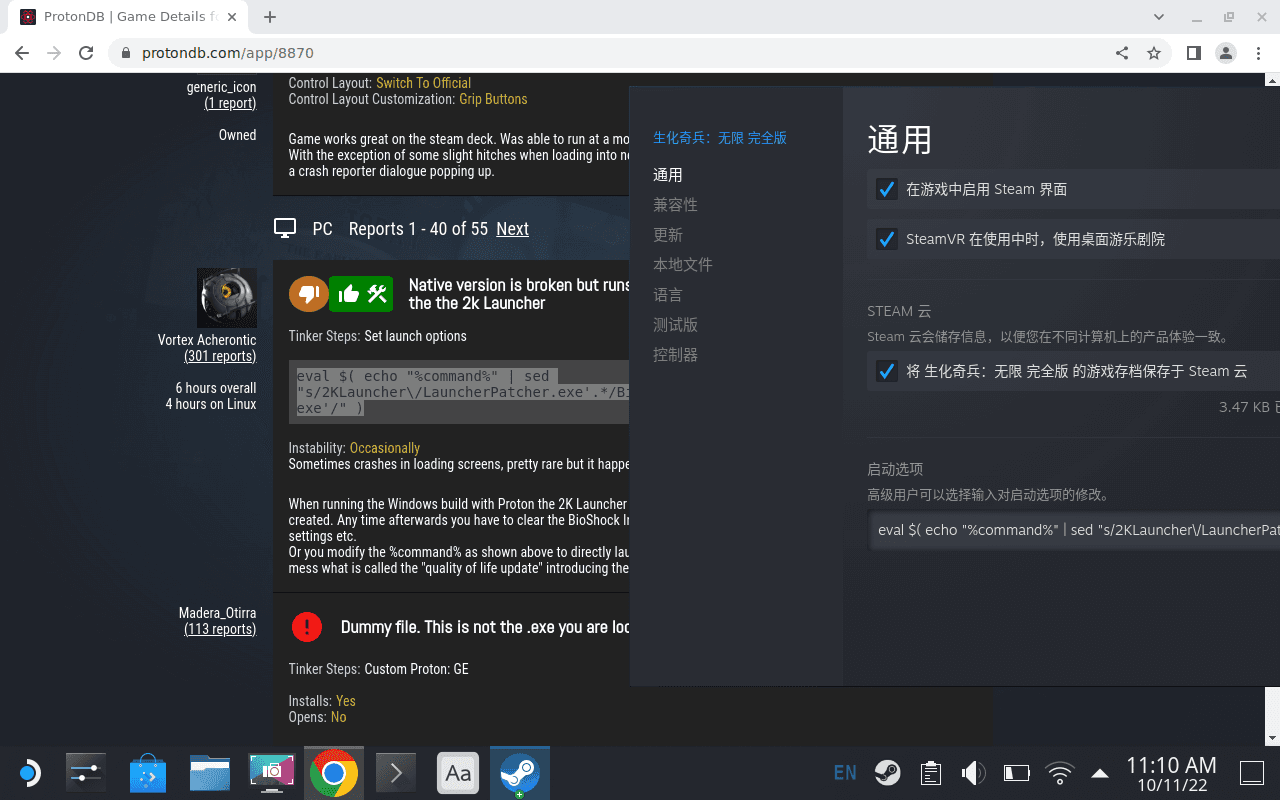
Task: Click the green thumbs-up tinker badge
Action: click(x=359, y=293)
